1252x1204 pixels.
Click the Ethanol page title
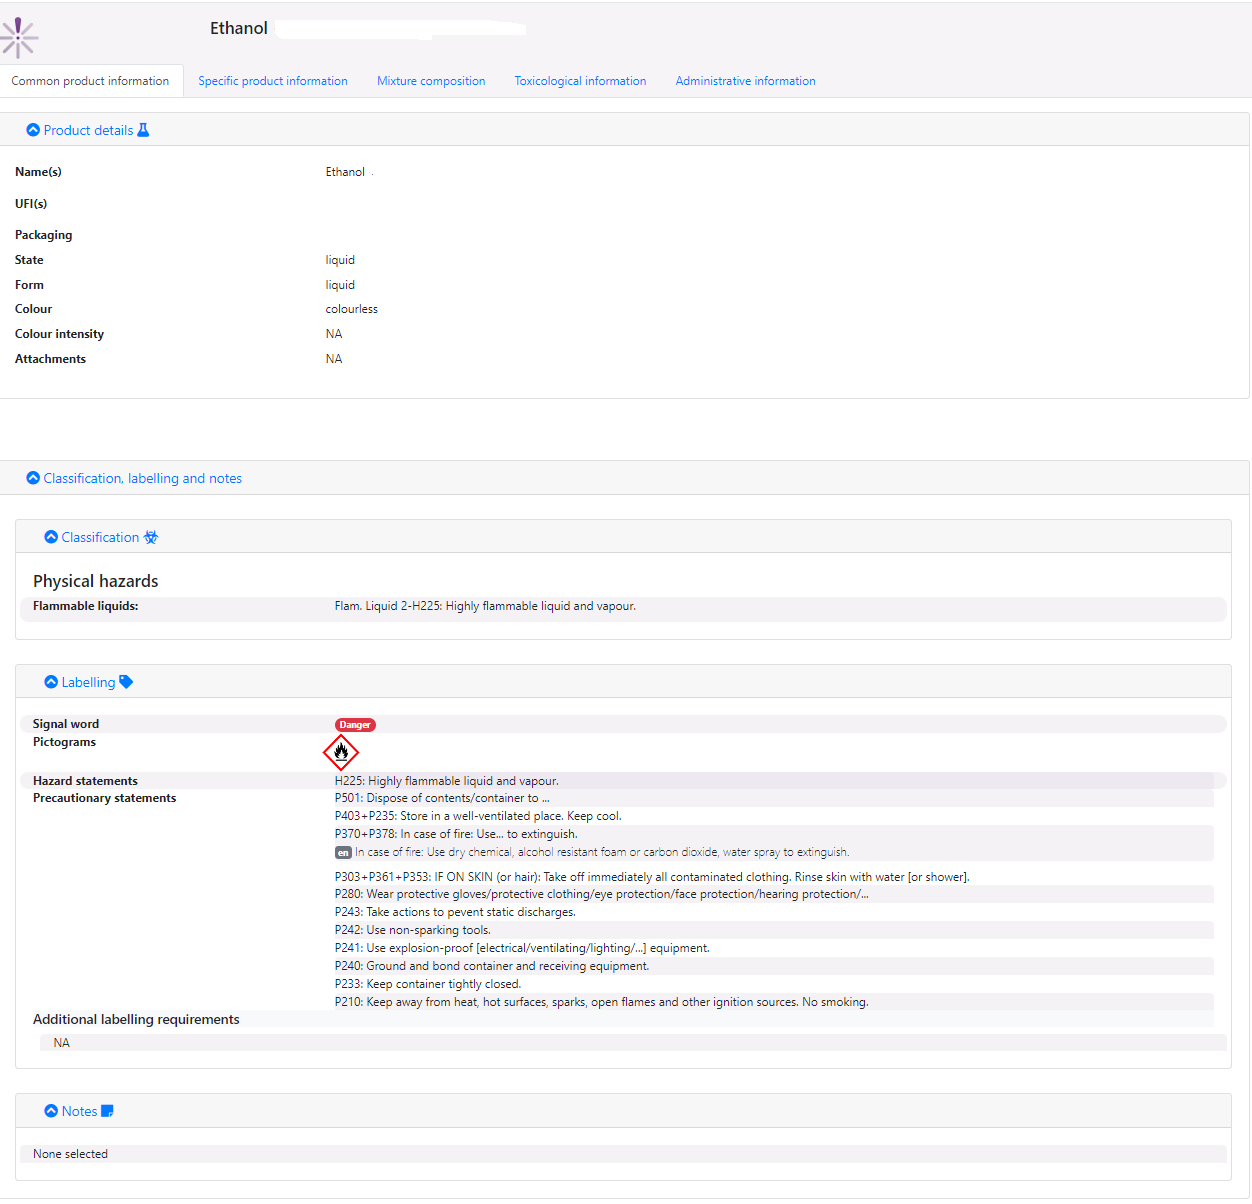[x=239, y=28]
